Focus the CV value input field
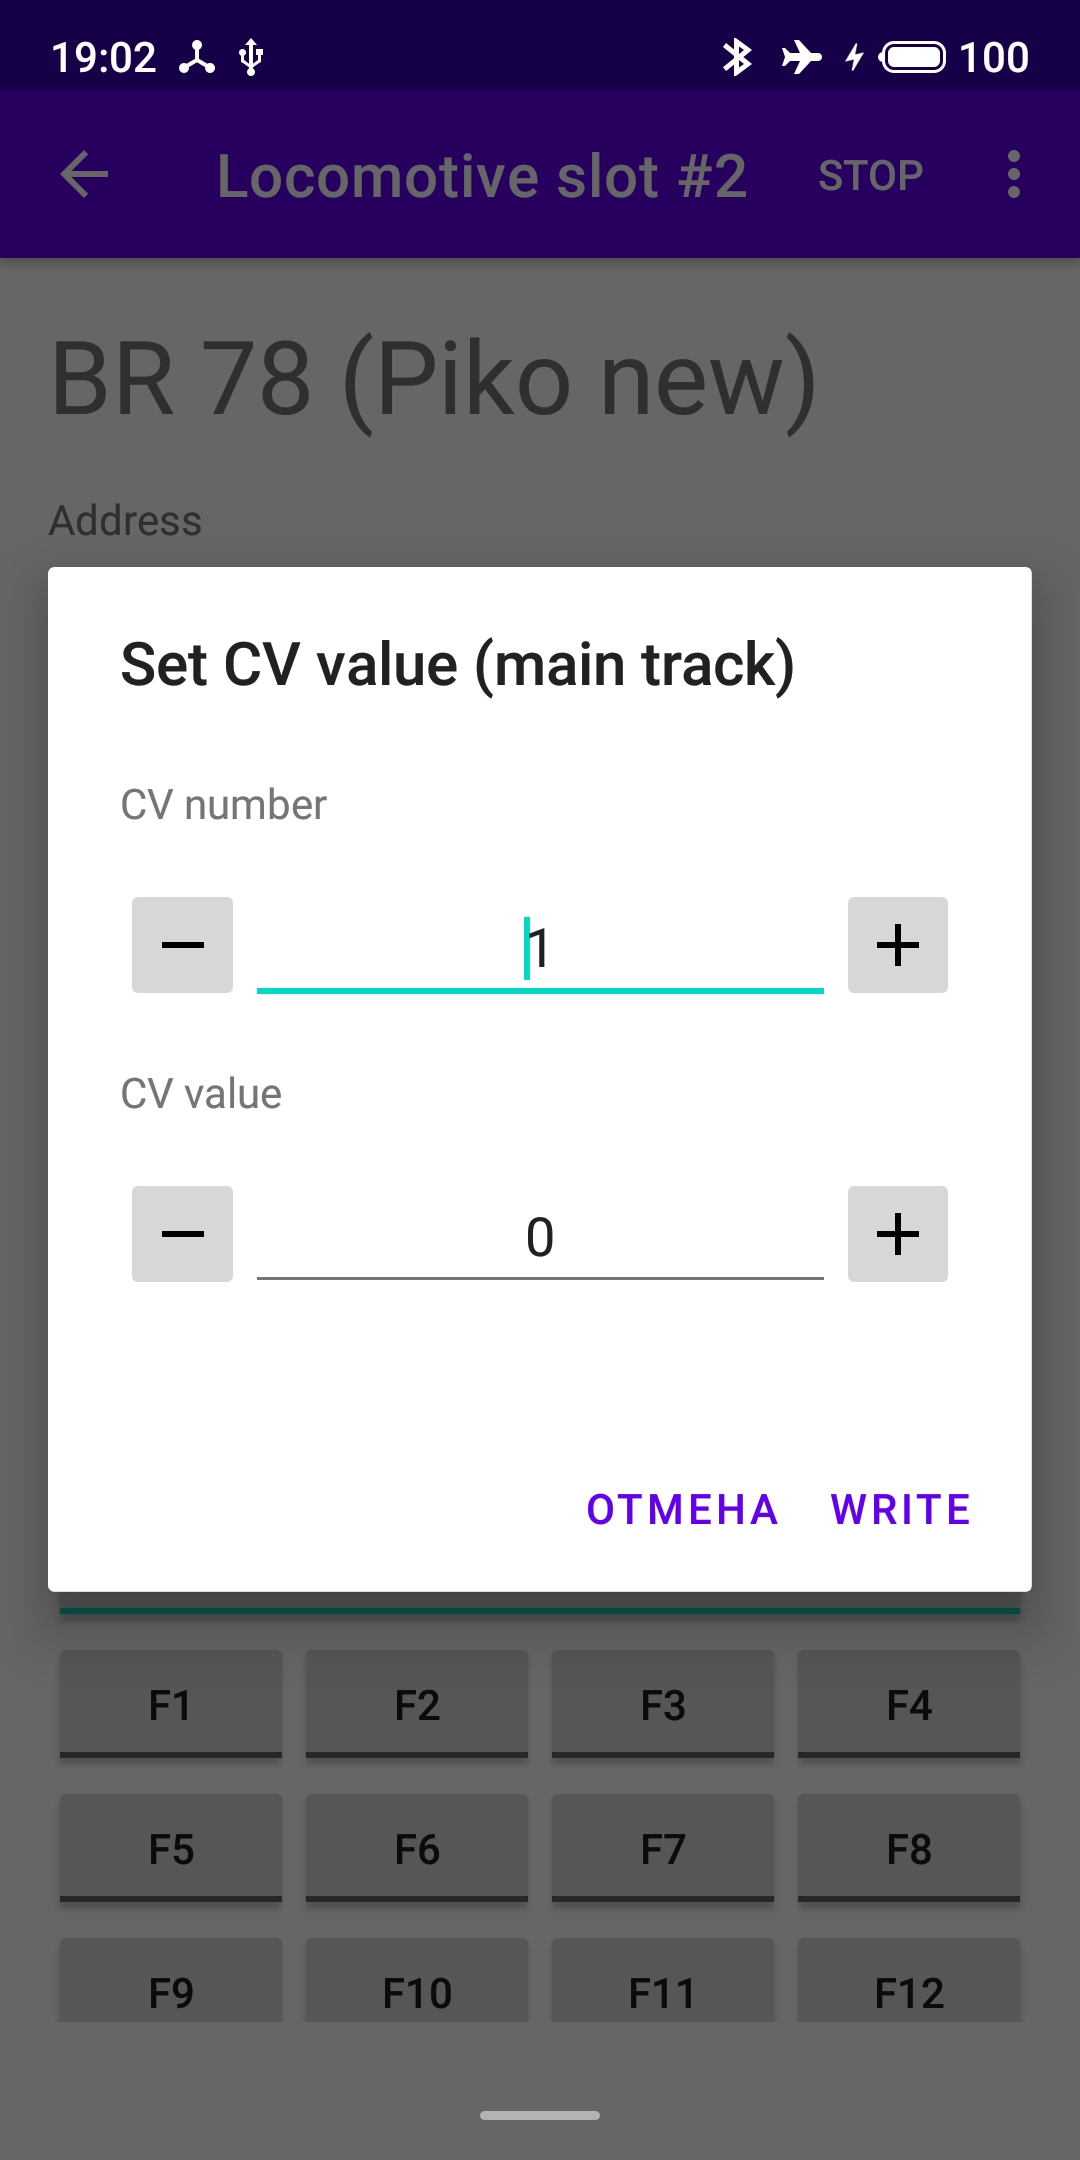1080x2160 pixels. tap(540, 1237)
